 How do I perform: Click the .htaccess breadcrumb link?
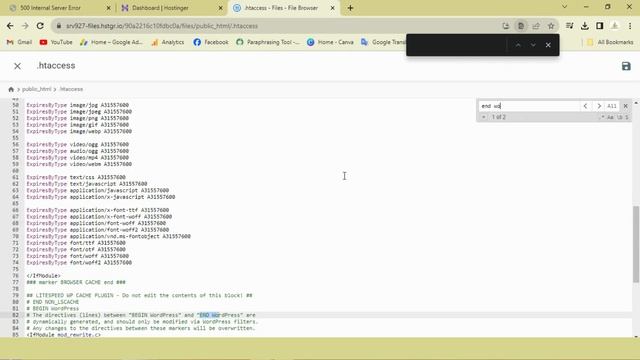pos(71,89)
